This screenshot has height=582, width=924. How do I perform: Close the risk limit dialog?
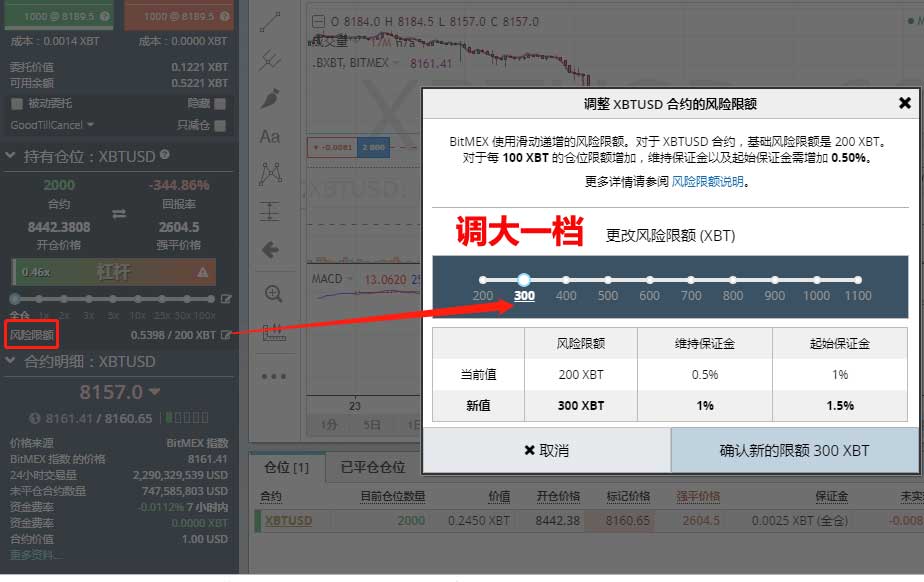point(905,103)
